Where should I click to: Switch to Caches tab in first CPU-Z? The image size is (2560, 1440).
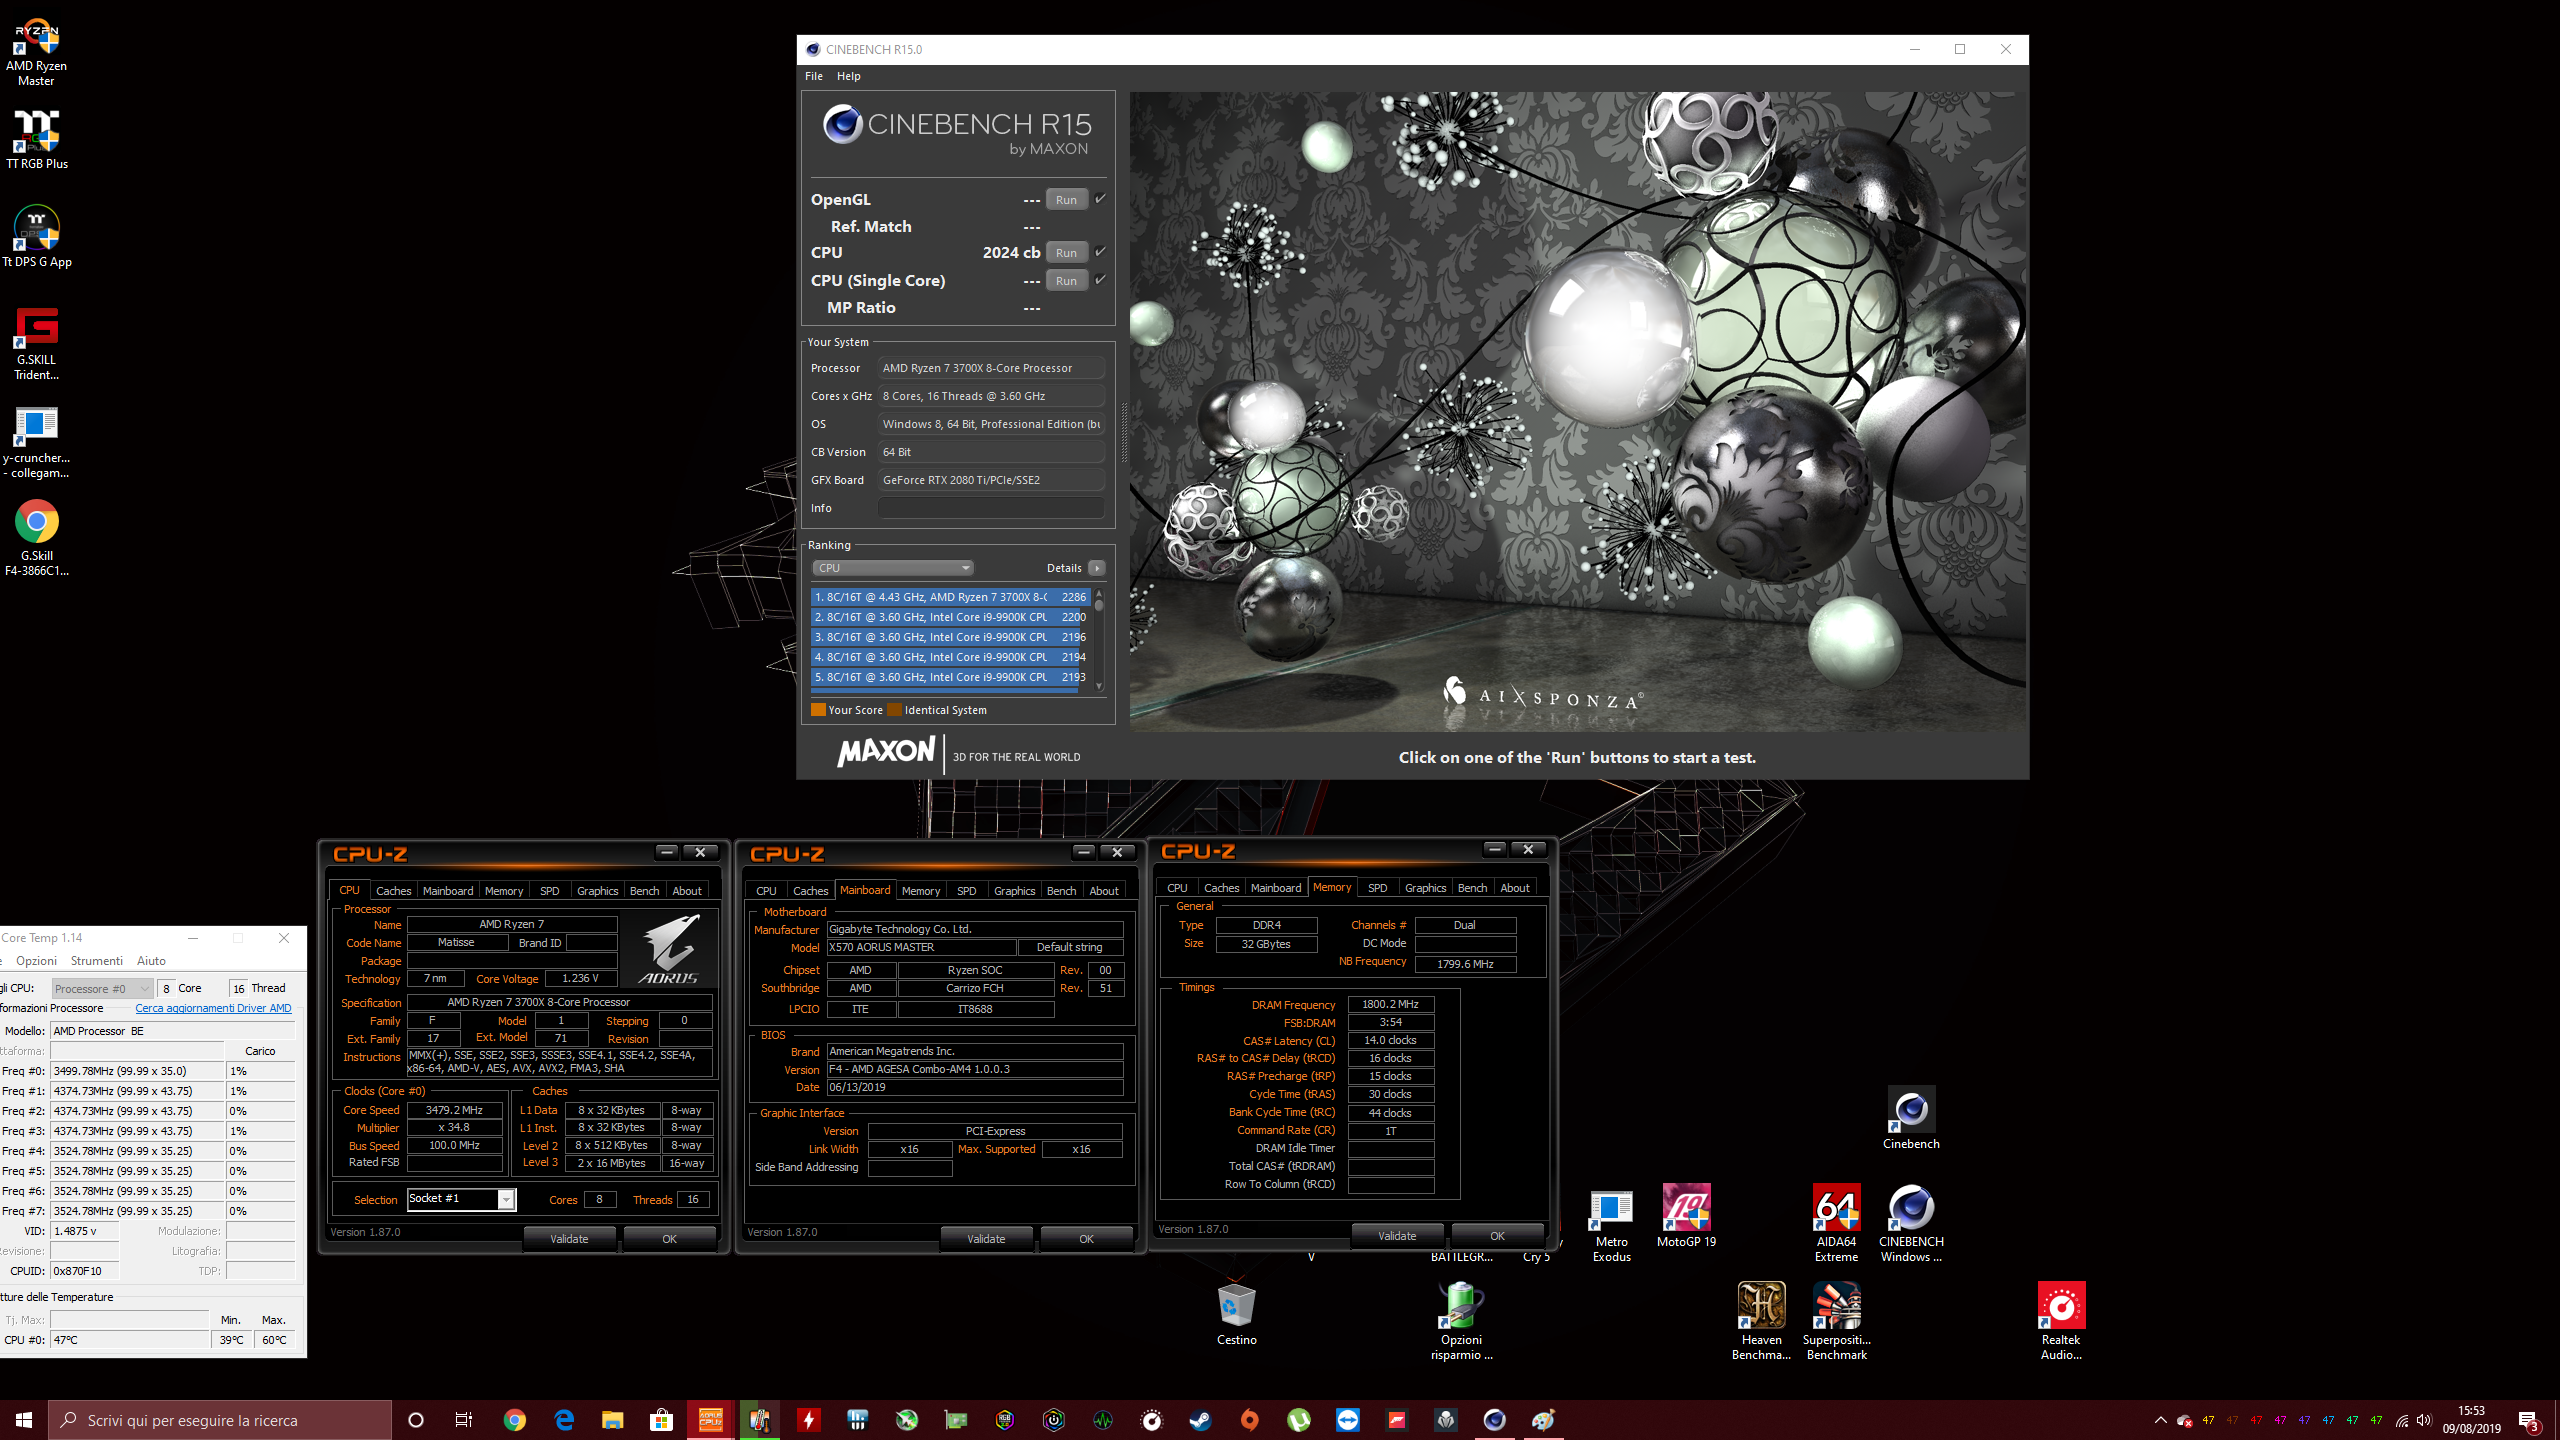point(393,890)
